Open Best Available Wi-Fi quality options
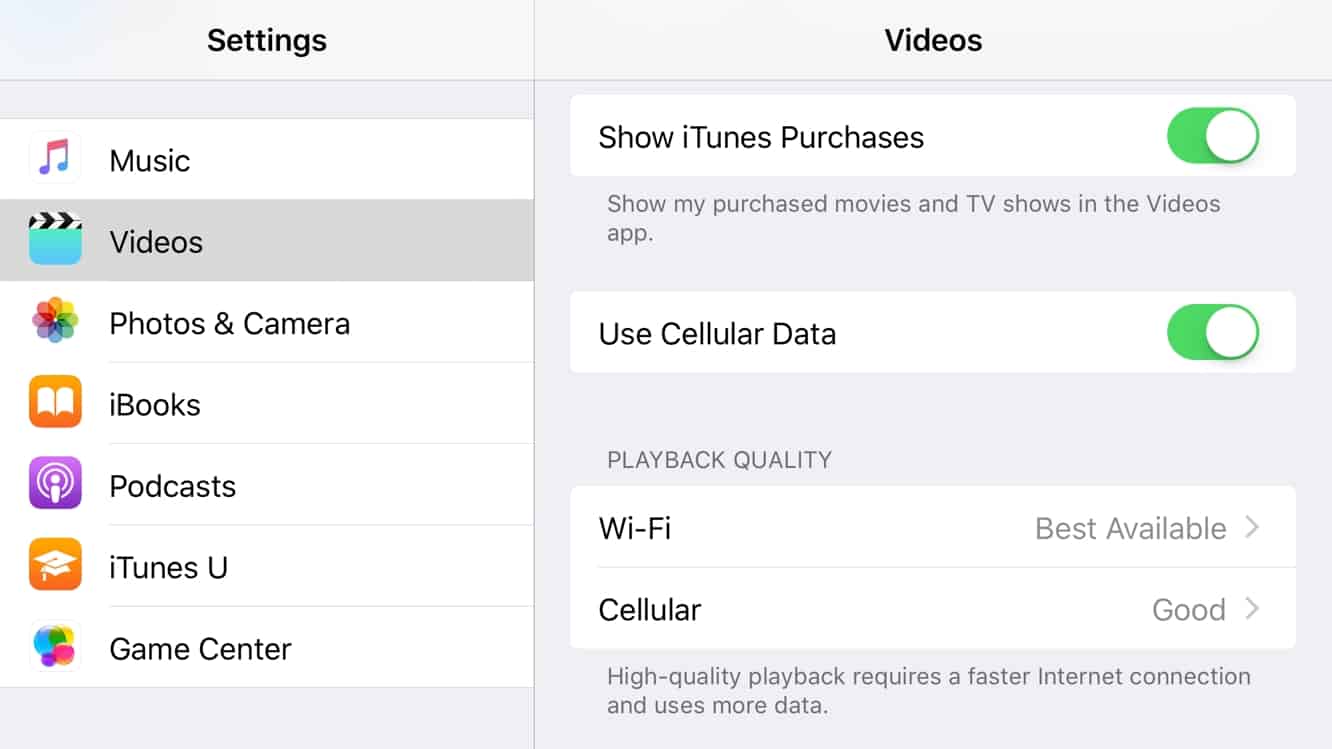 pyautogui.click(x=1130, y=528)
